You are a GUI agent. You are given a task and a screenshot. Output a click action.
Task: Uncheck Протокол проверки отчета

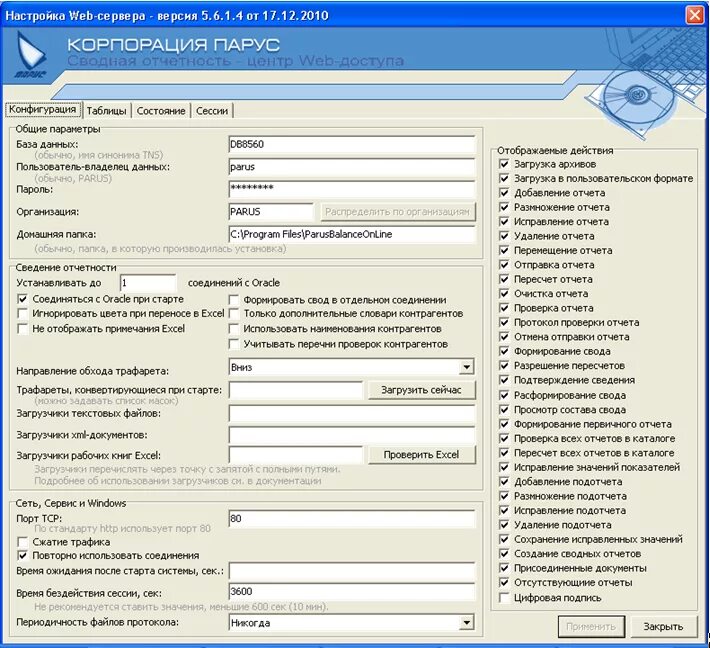[504, 323]
